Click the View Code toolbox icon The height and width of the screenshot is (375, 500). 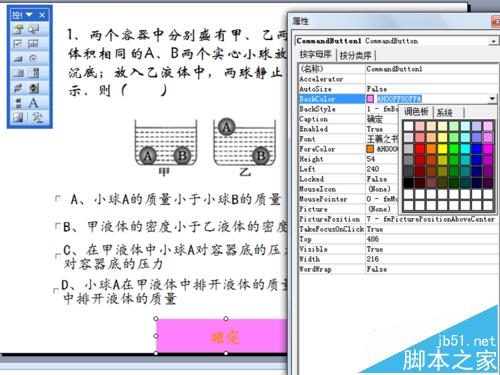34,29
